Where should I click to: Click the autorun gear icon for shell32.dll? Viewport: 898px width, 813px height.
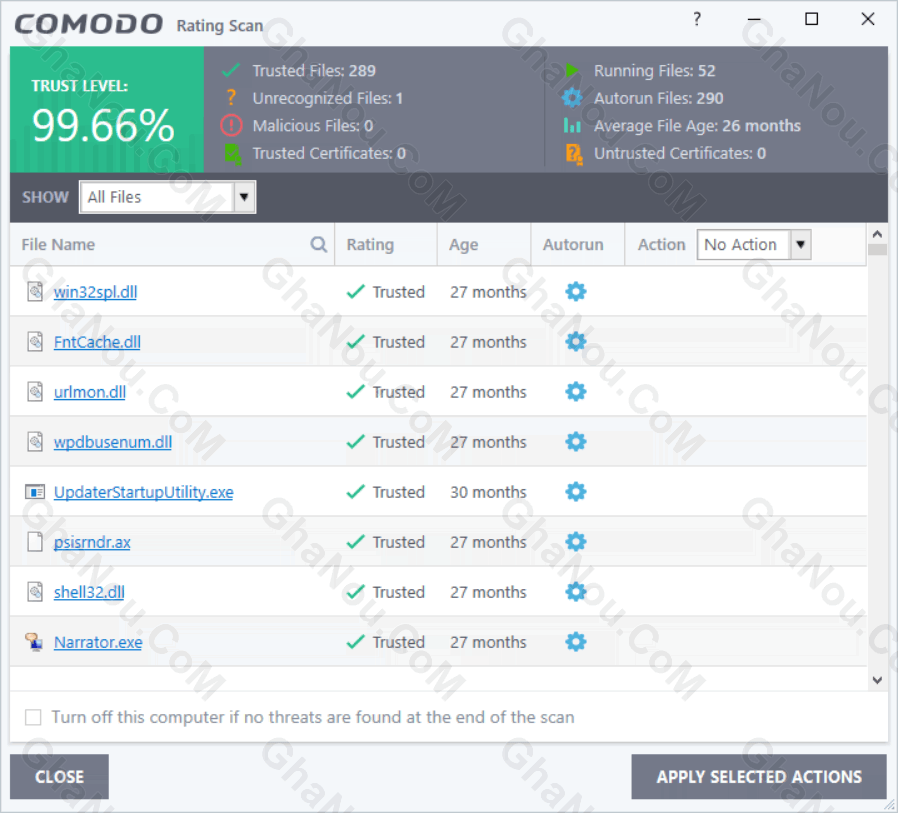576,591
